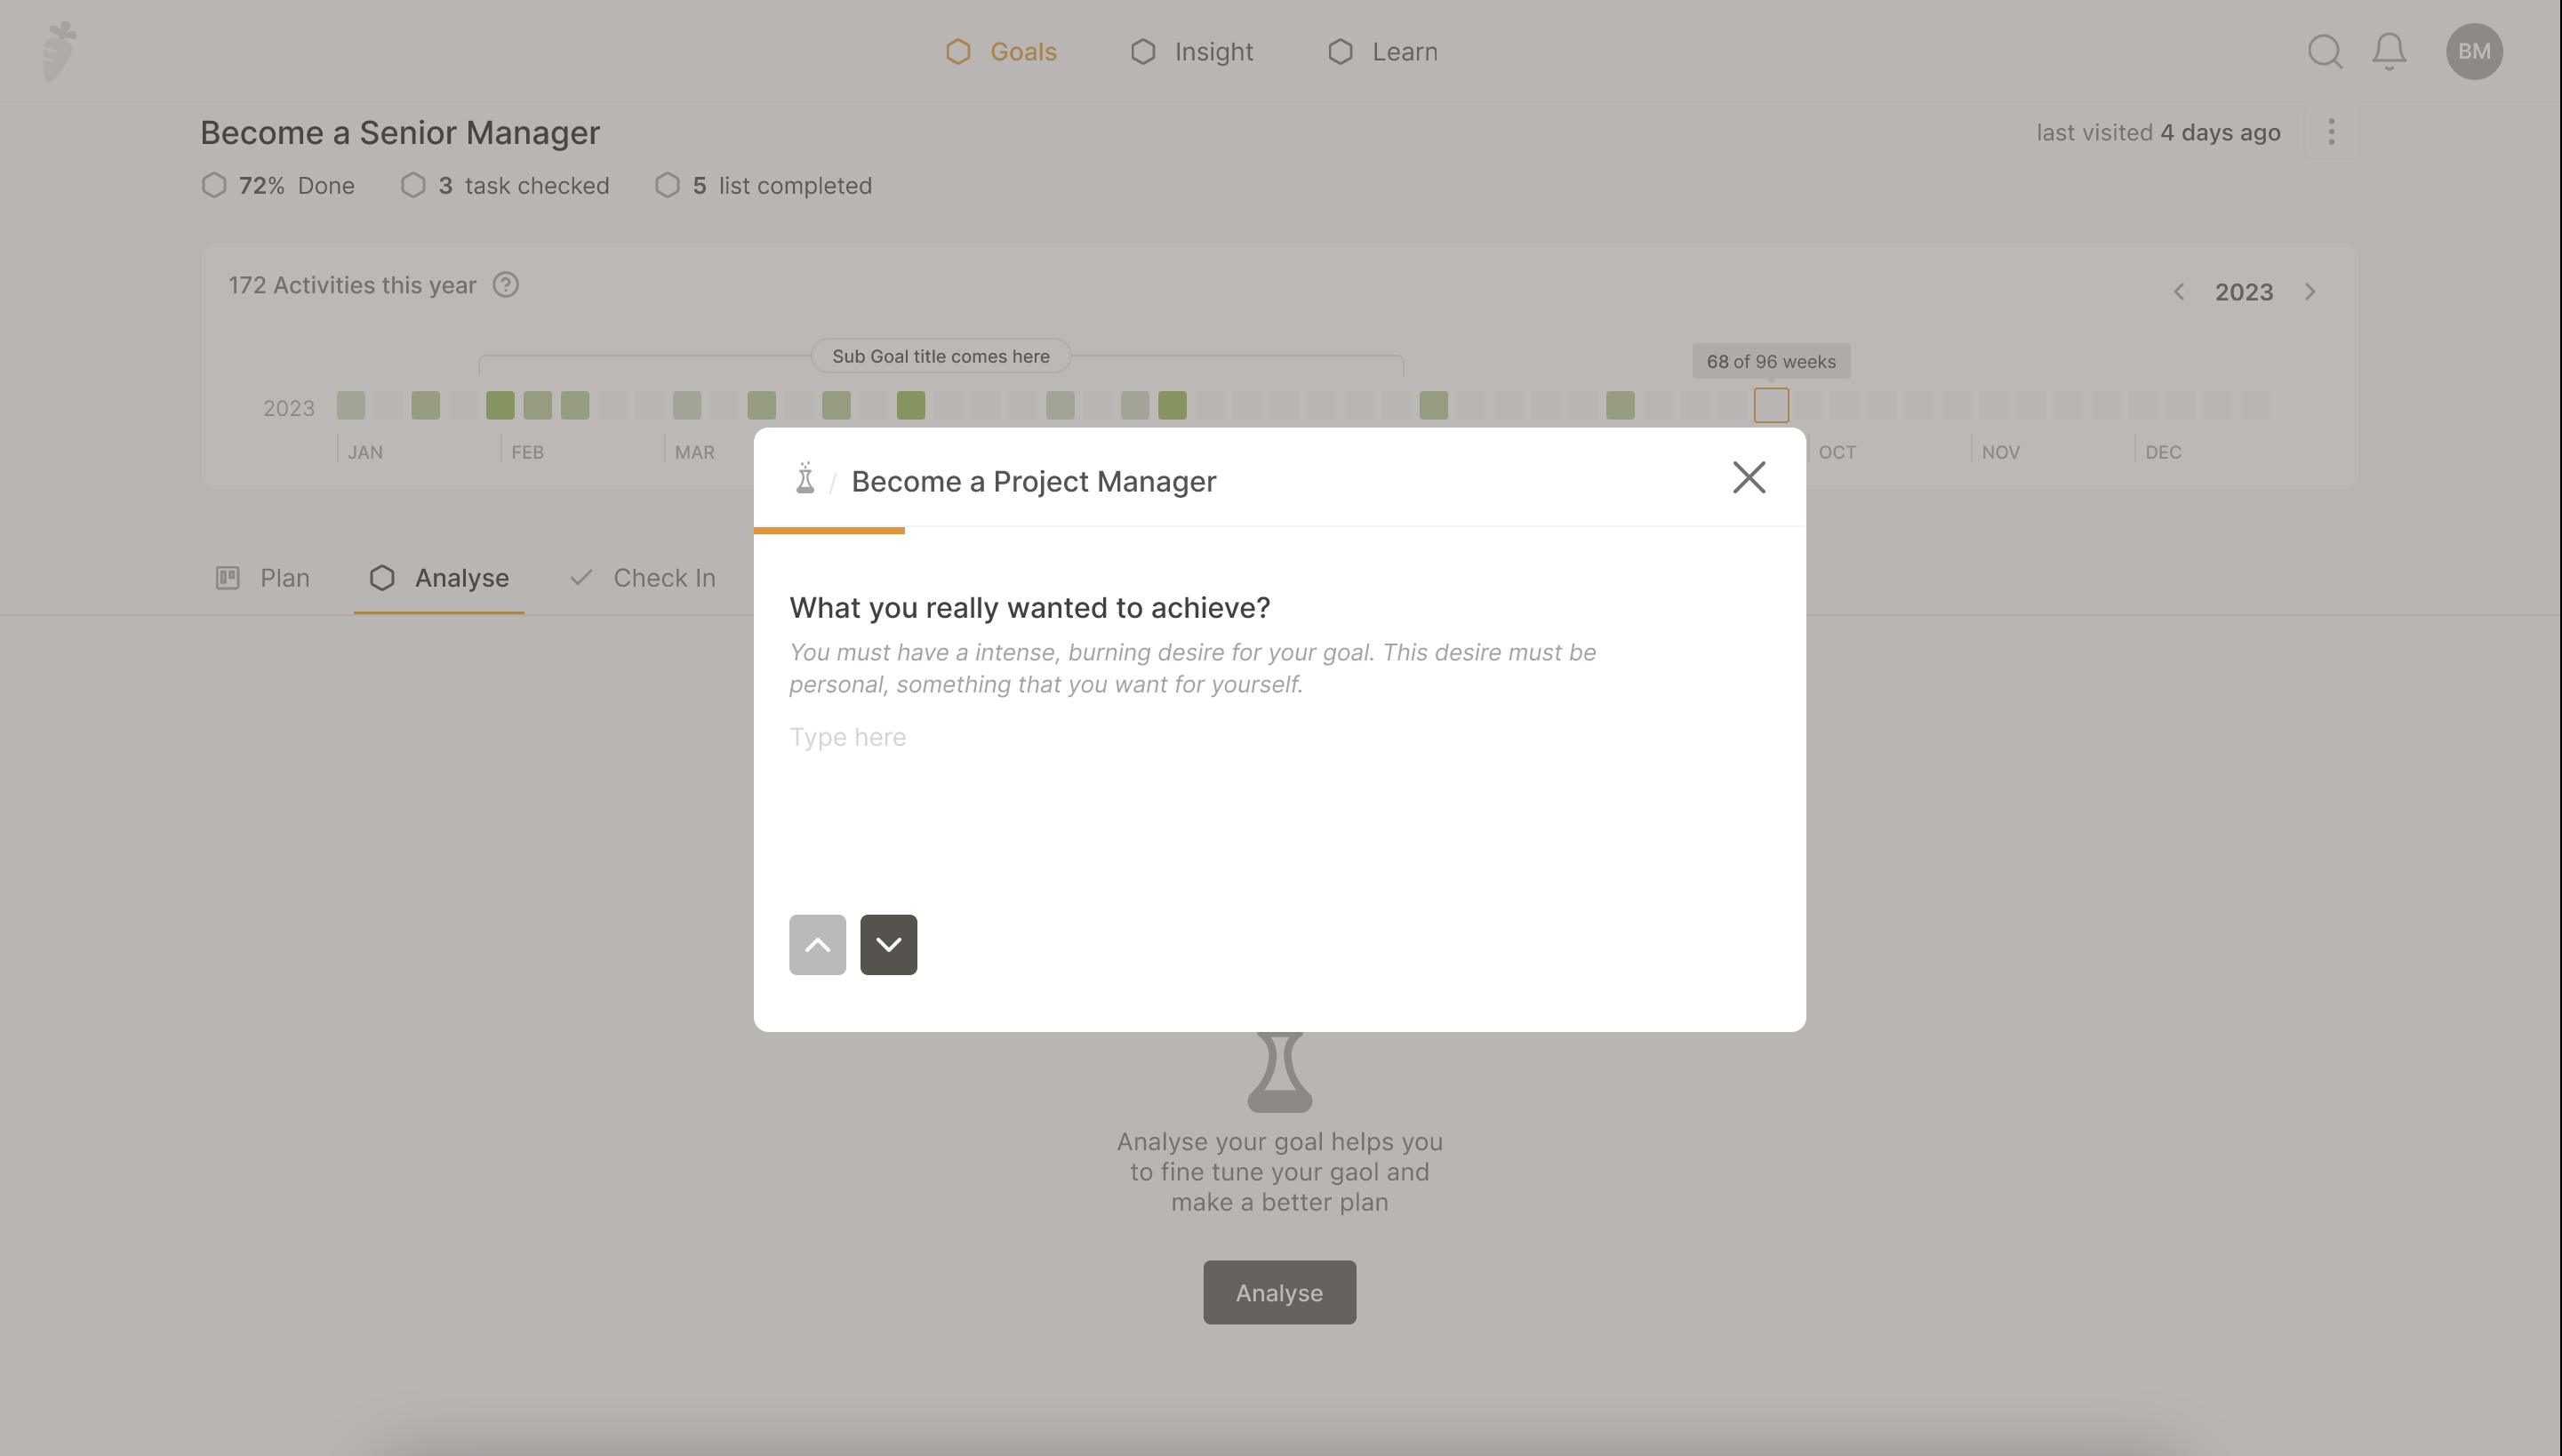This screenshot has height=1456, width=2562.
Task: Open search with the magnifier icon
Action: [2325, 52]
